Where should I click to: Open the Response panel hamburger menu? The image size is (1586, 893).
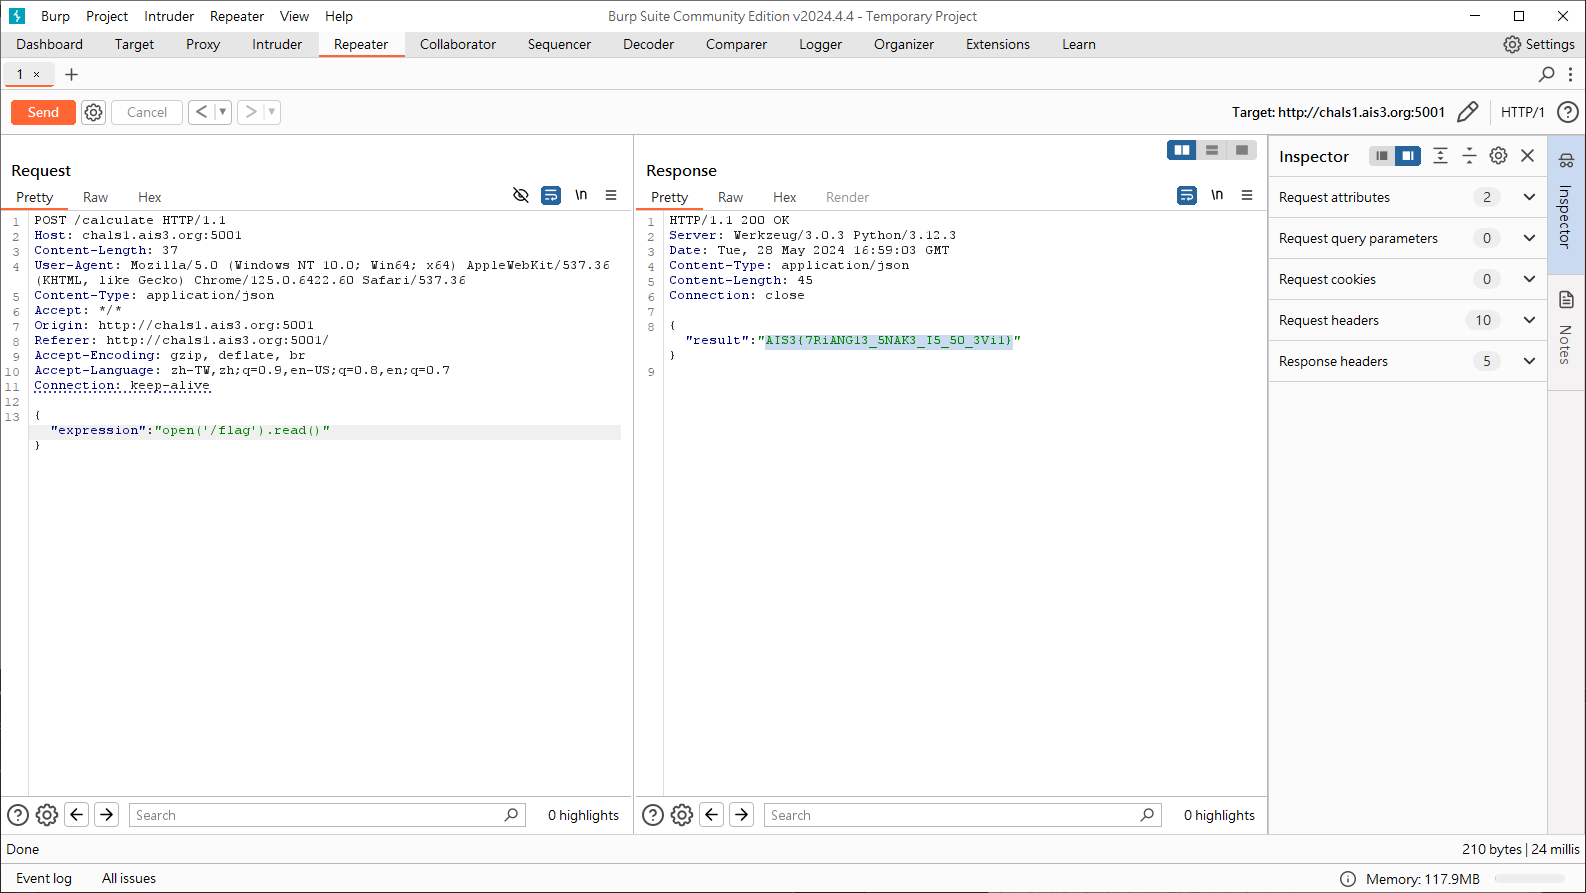click(x=1247, y=195)
